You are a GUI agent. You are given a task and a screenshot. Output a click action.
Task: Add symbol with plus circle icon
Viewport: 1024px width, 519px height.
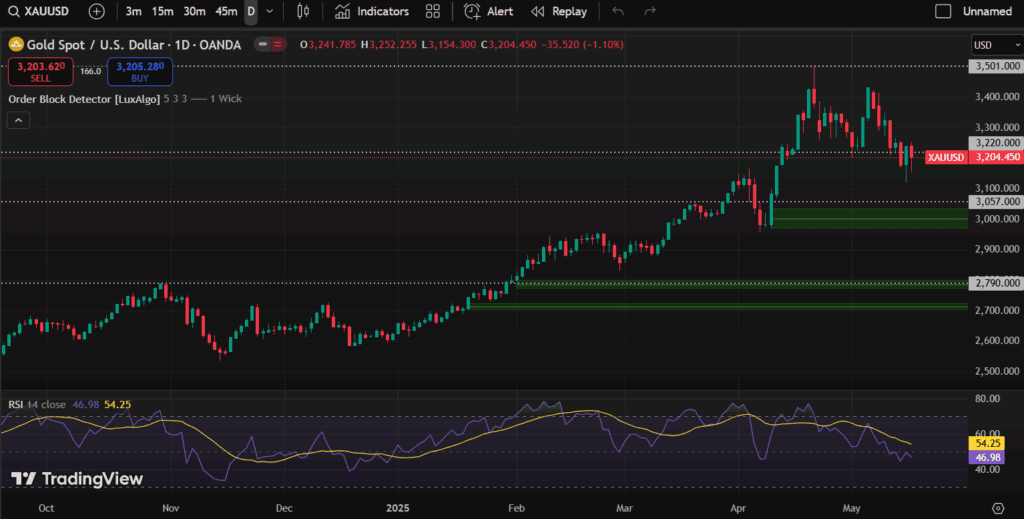tap(96, 12)
